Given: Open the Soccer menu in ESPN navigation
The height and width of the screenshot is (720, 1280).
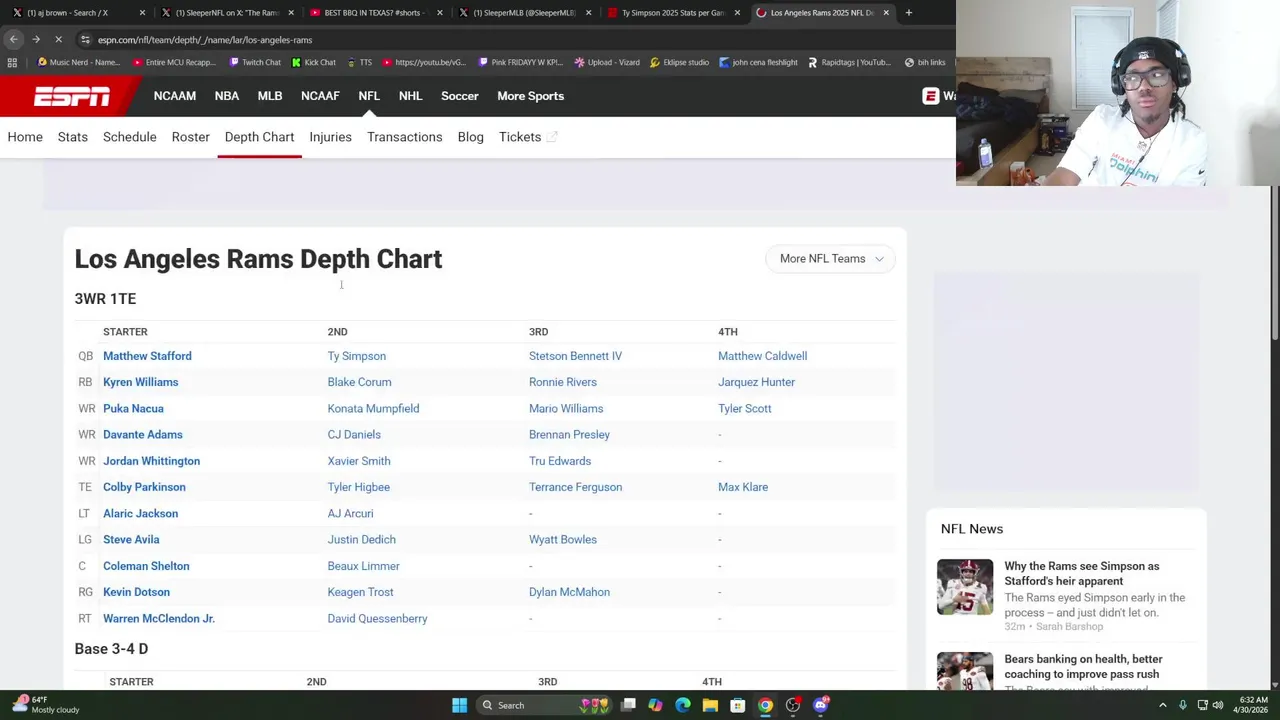Looking at the screenshot, I should (460, 96).
